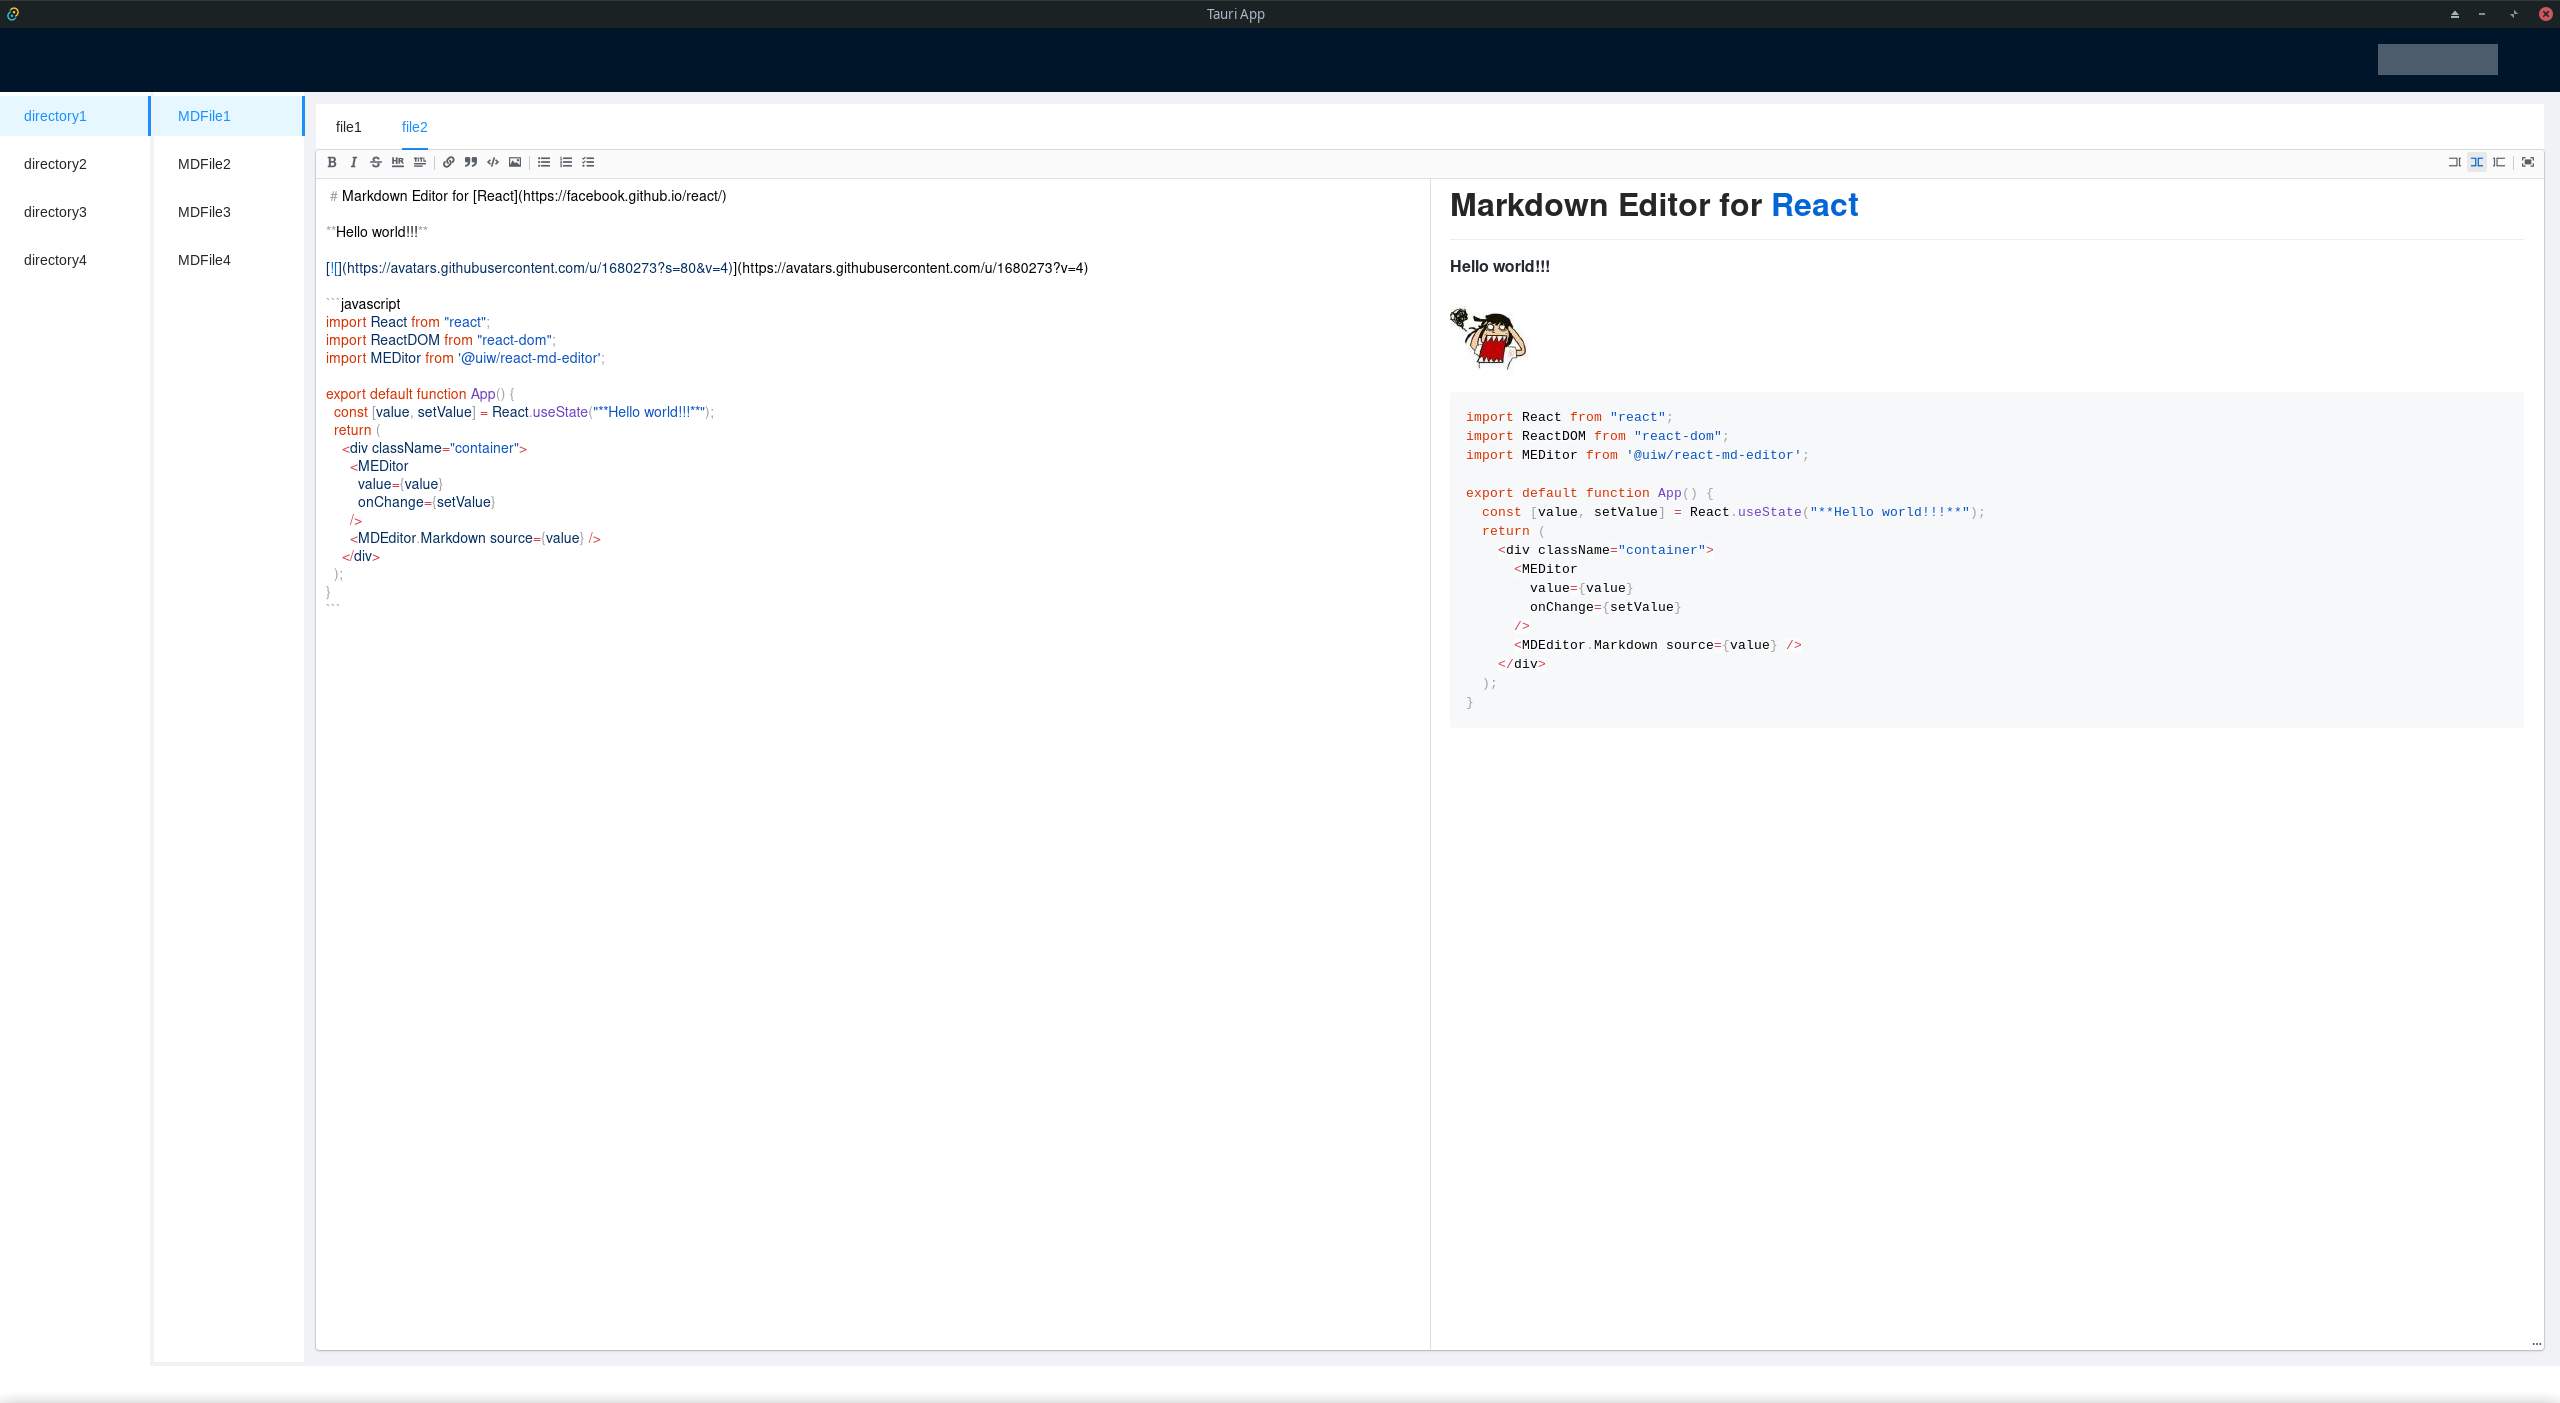Select directory1 in the sidebar
The image size is (2560, 1403).
pyautogui.click(x=75, y=116)
